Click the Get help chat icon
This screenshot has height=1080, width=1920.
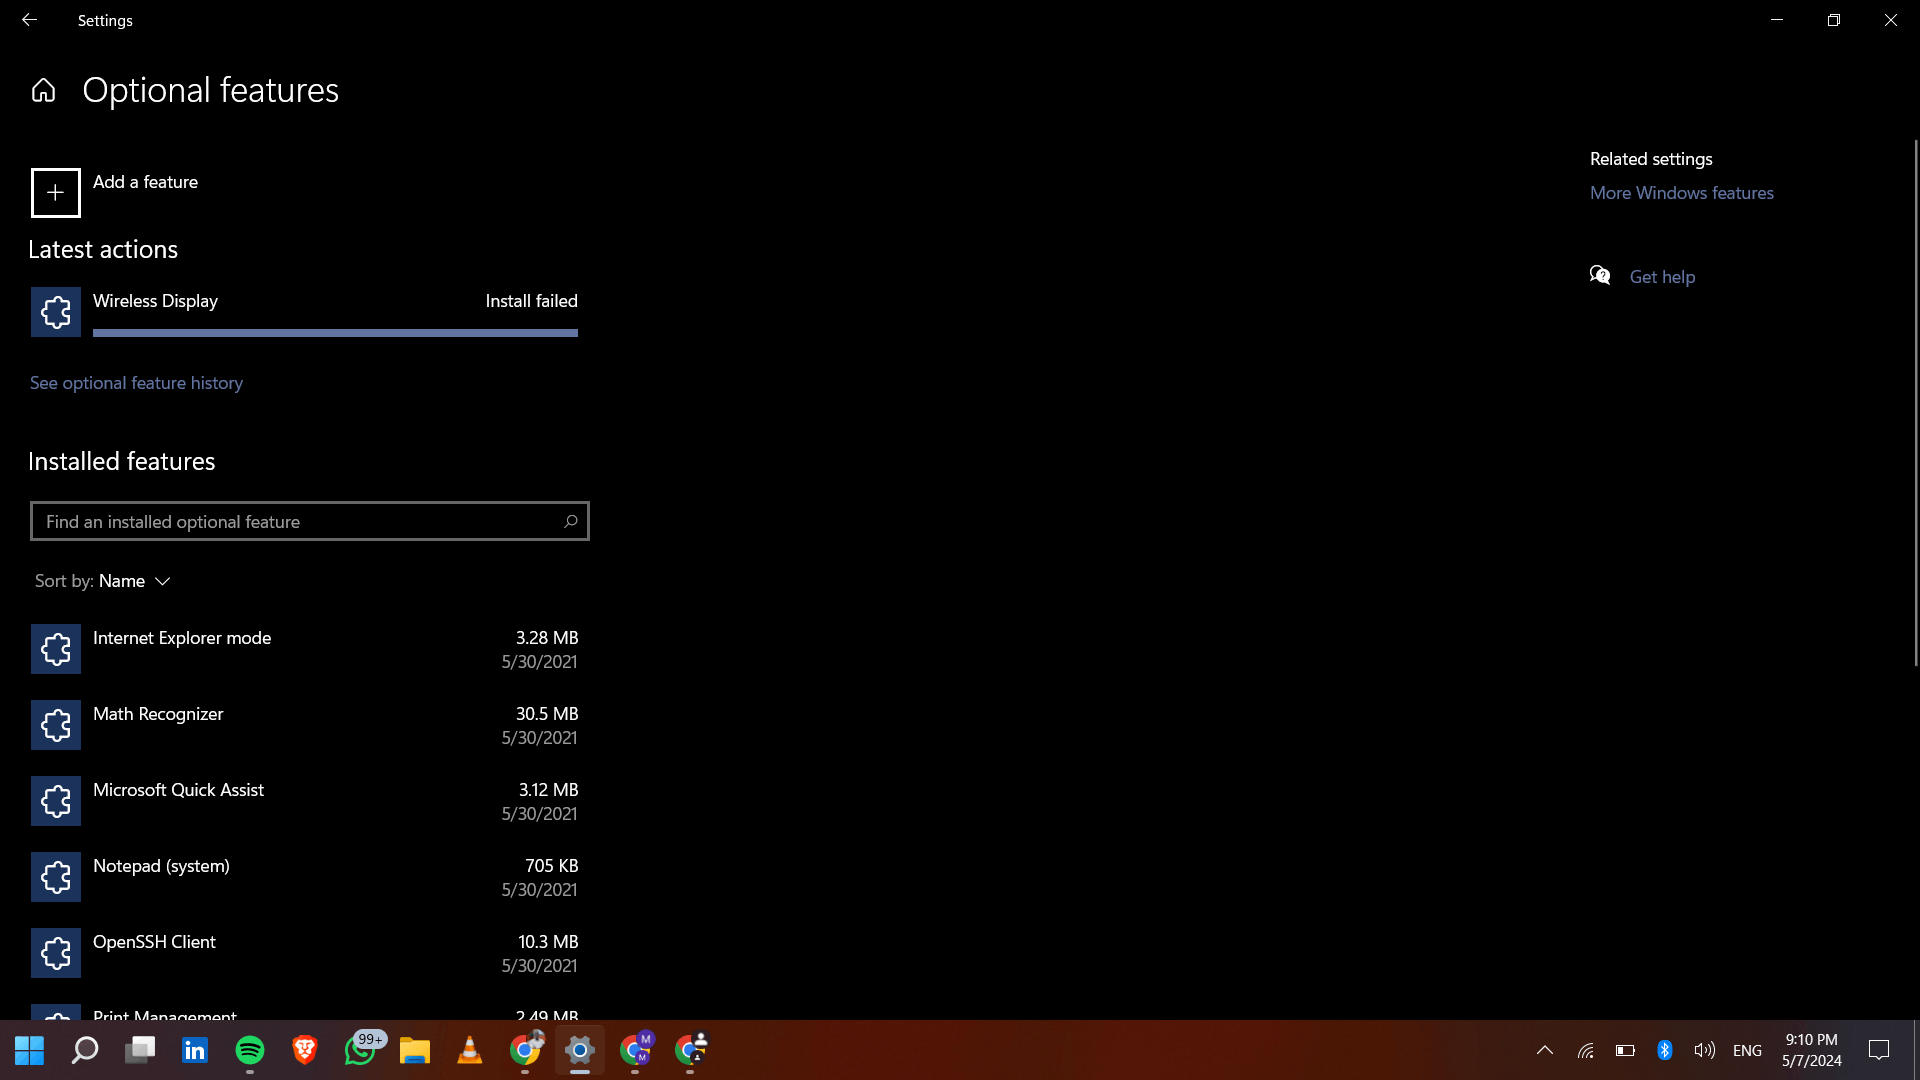tap(1600, 276)
